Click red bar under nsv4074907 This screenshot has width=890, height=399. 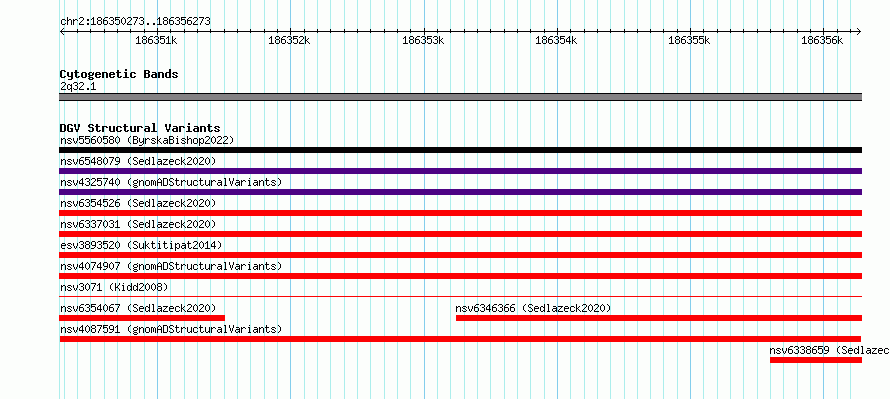(x=460, y=276)
